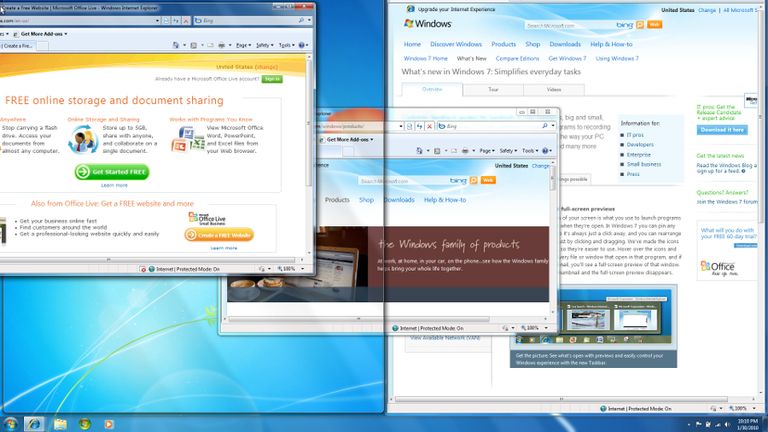Click Action Center flag in system tray
This screenshot has height=432, width=768.
pos(699,424)
